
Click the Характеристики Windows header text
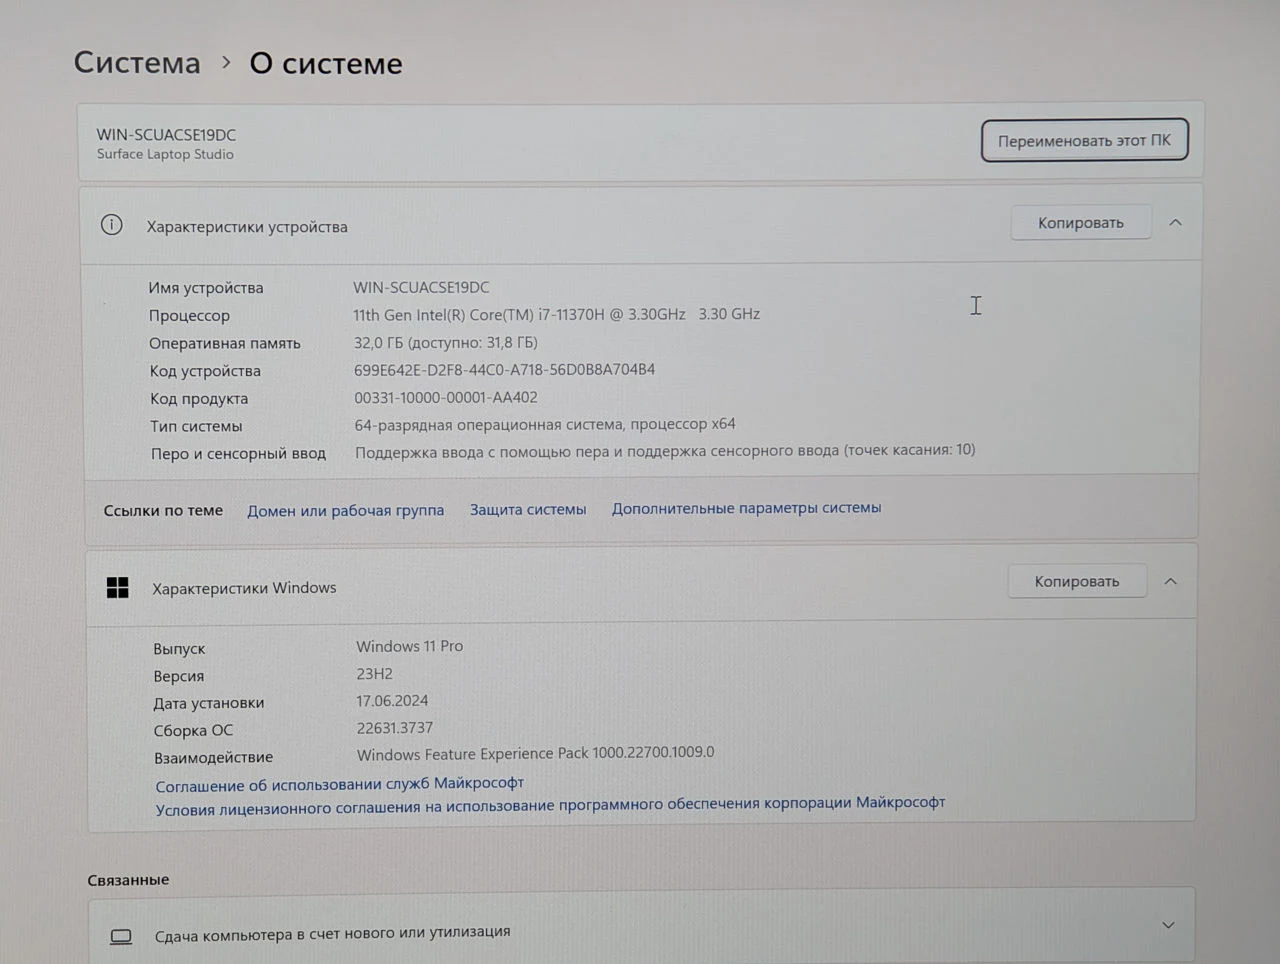[x=244, y=588]
